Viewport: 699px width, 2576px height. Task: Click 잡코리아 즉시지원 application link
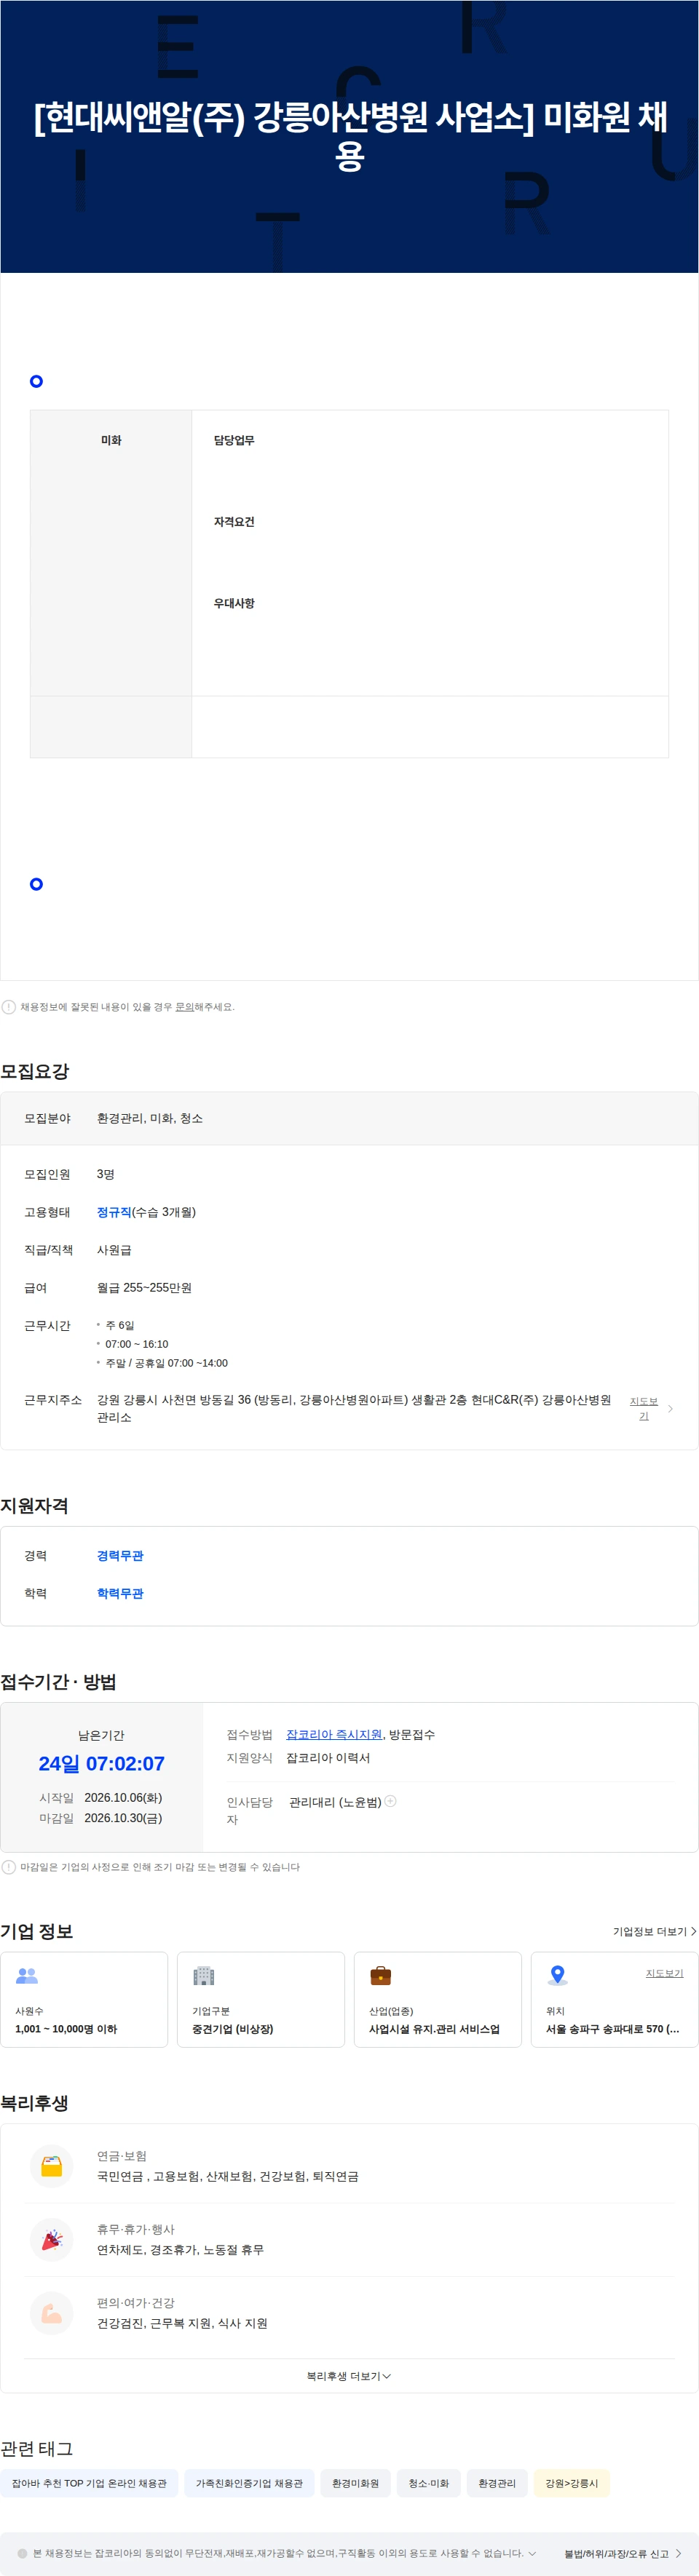334,1734
